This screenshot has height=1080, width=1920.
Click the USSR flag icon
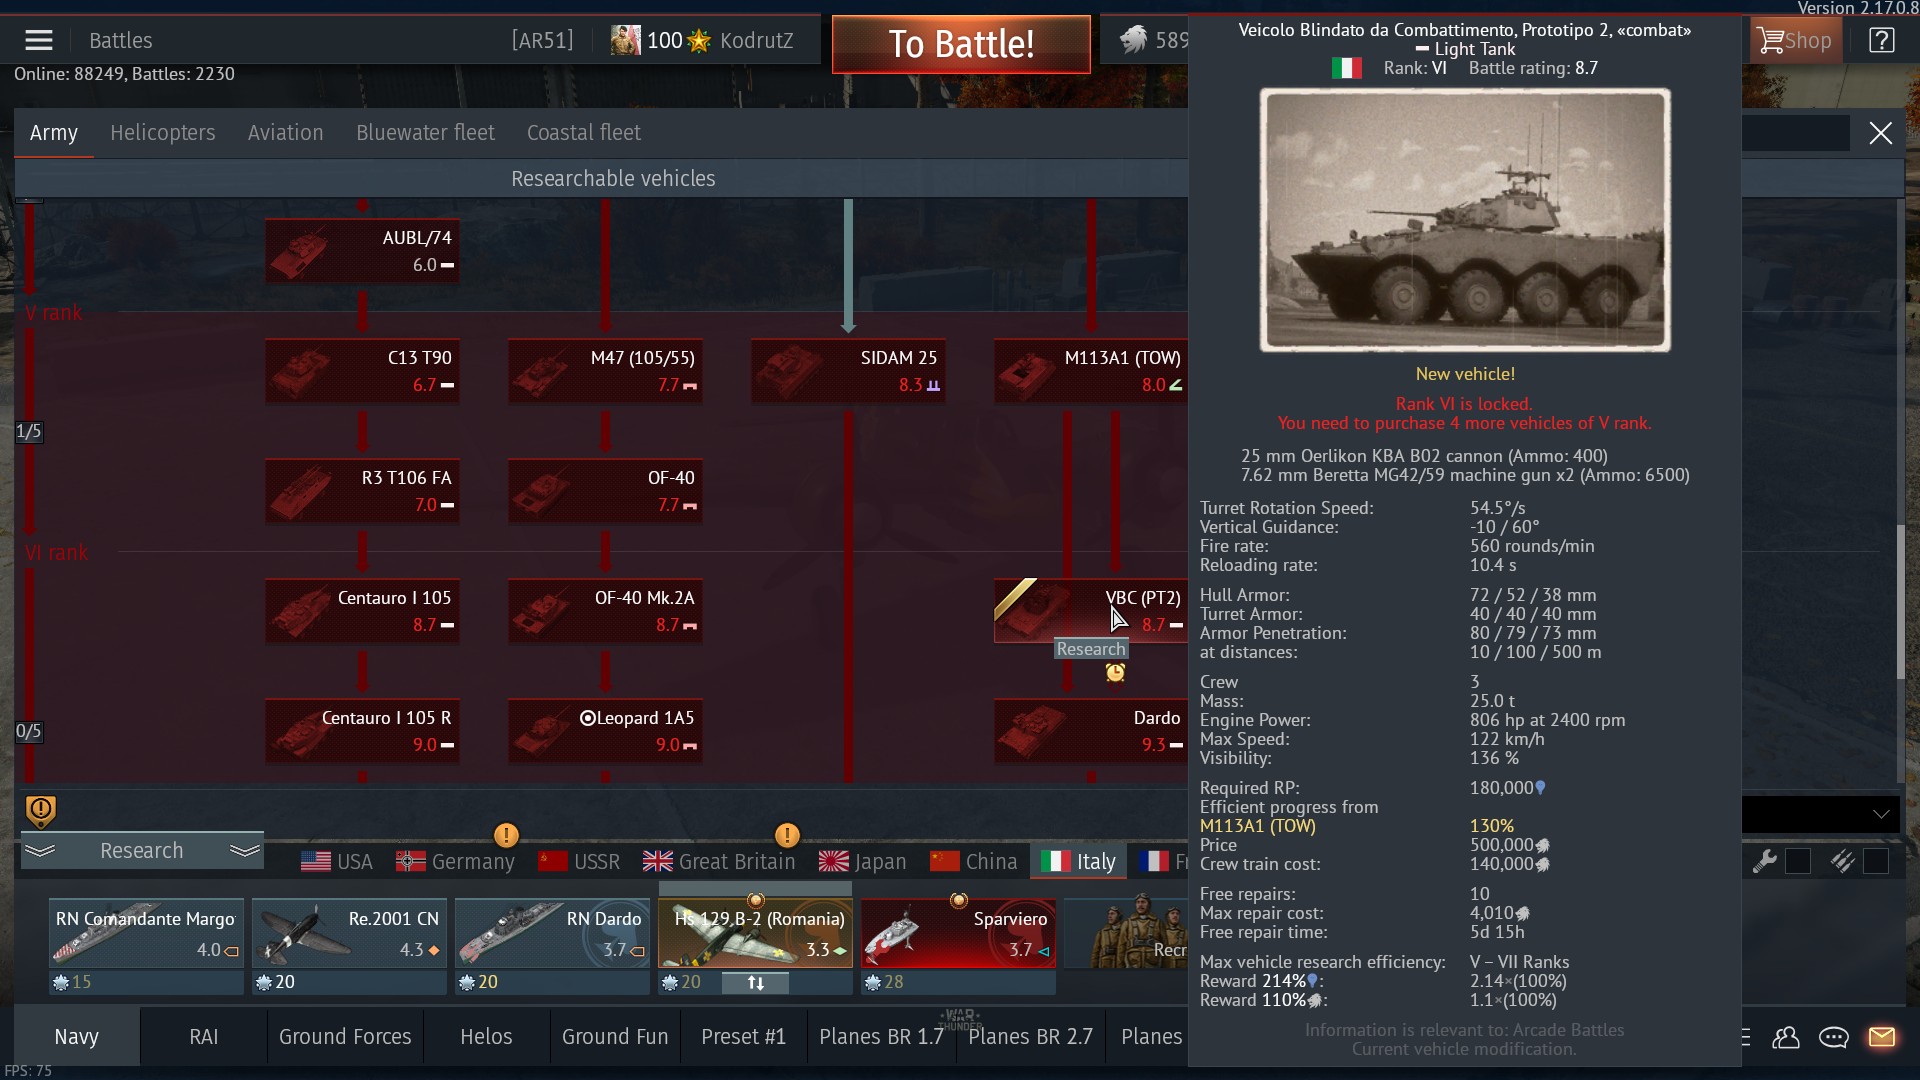point(553,861)
